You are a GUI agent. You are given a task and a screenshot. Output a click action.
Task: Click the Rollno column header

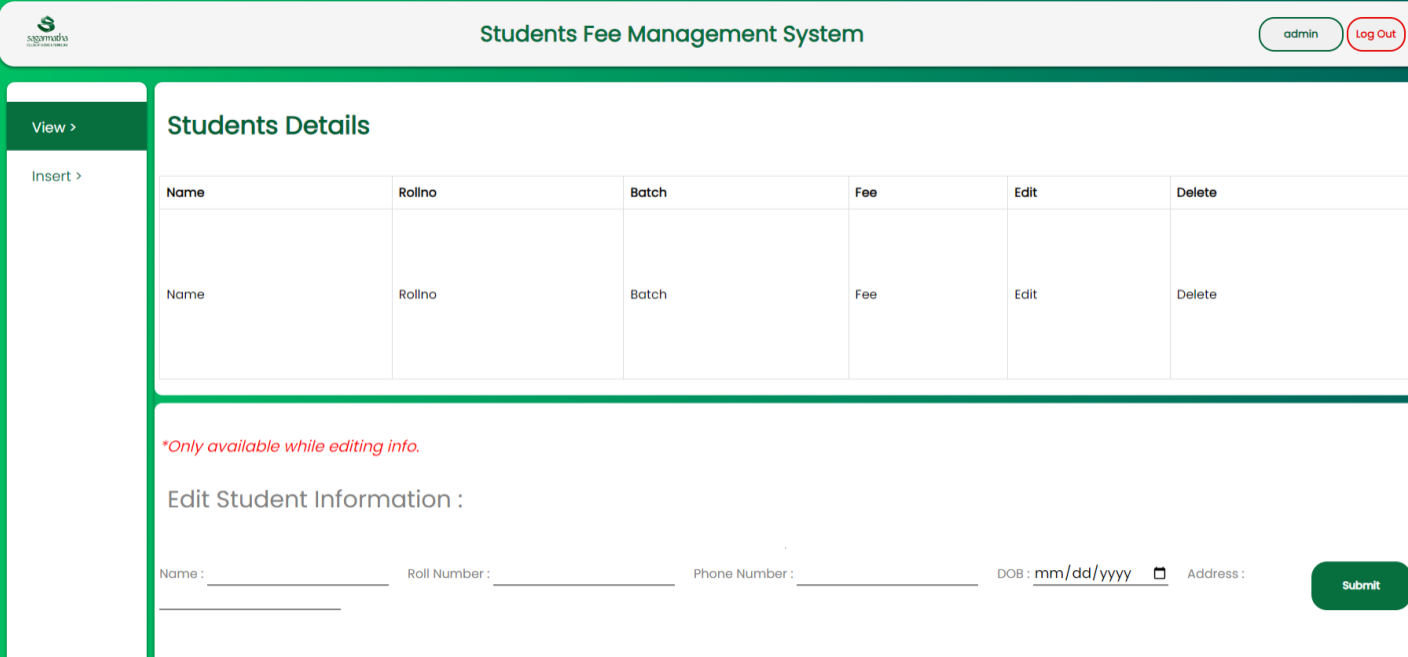tap(417, 193)
